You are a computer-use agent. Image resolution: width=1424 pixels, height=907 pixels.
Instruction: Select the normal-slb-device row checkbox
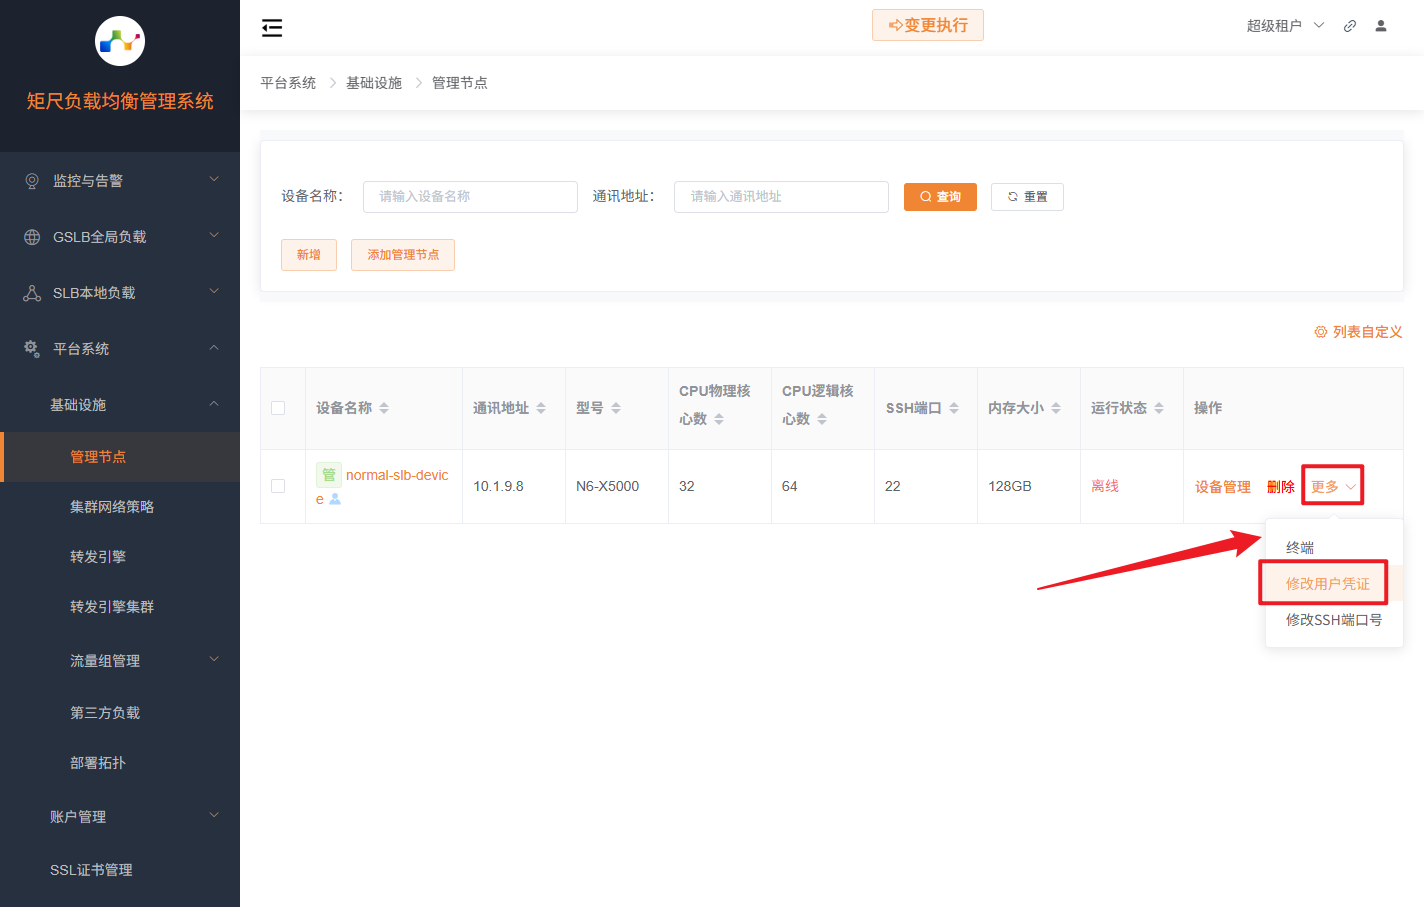(x=278, y=486)
